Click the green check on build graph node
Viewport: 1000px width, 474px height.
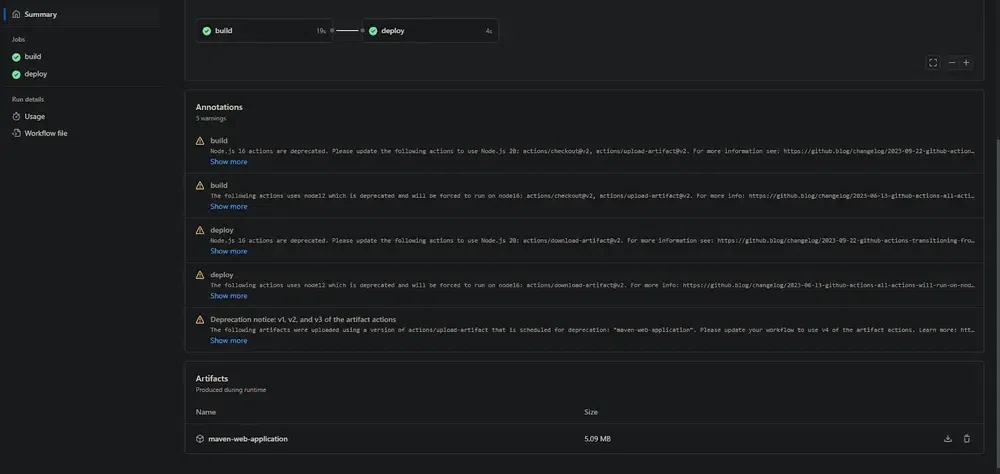(x=207, y=31)
